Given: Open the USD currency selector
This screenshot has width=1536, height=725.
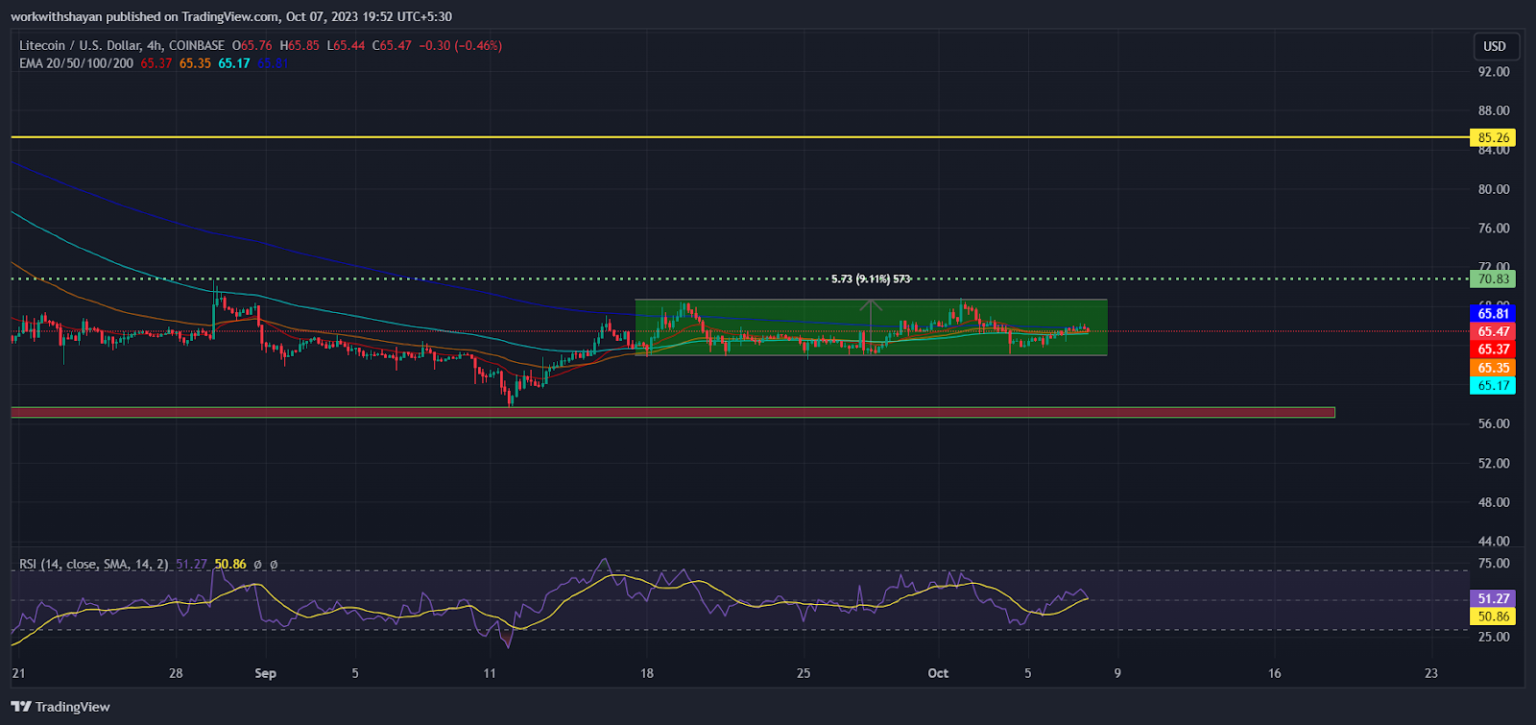Looking at the screenshot, I should (x=1494, y=46).
